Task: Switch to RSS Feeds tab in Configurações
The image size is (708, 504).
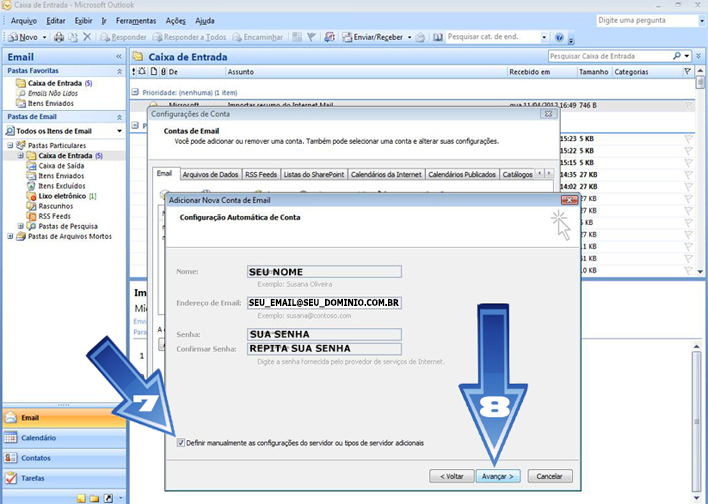Action: [261, 174]
